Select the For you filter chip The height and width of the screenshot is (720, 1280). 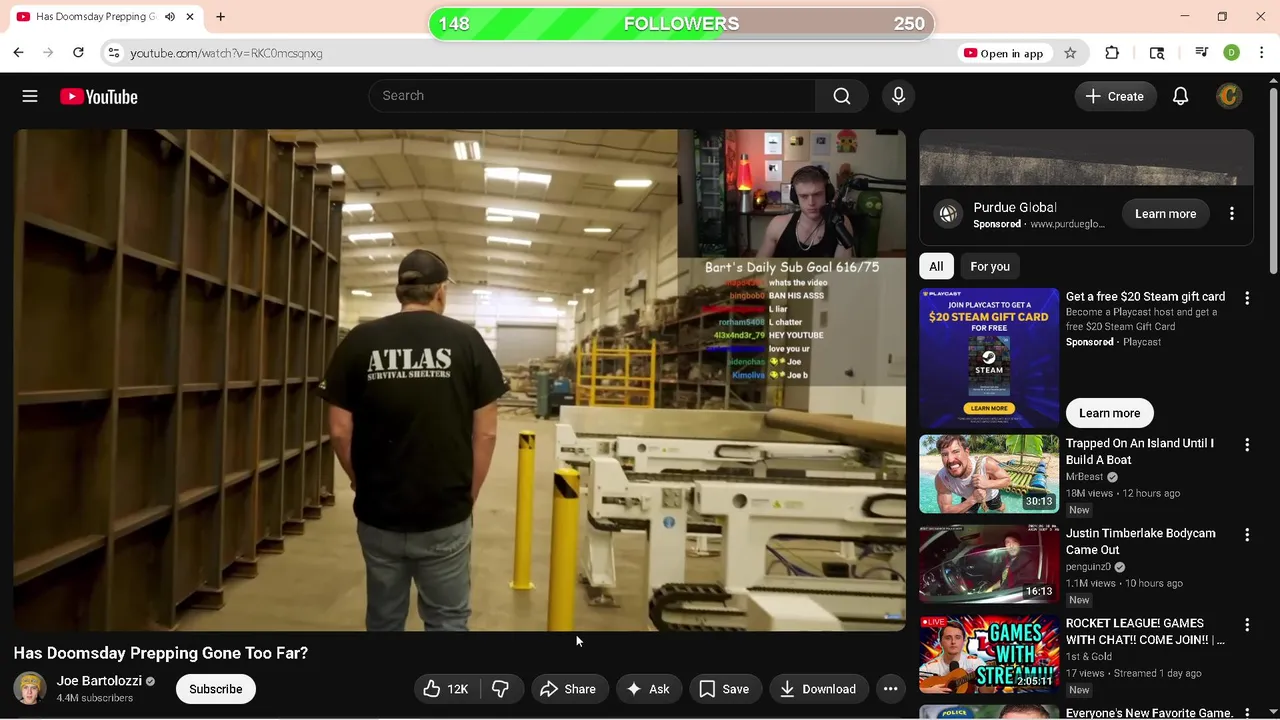click(x=990, y=267)
